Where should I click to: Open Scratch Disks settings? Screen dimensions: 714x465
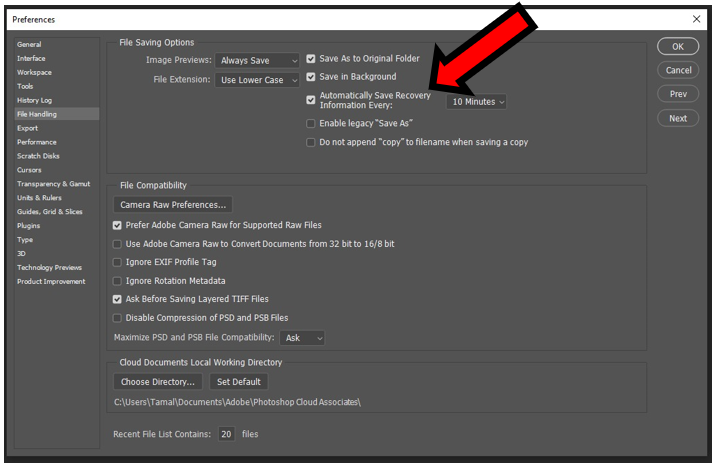coord(38,156)
